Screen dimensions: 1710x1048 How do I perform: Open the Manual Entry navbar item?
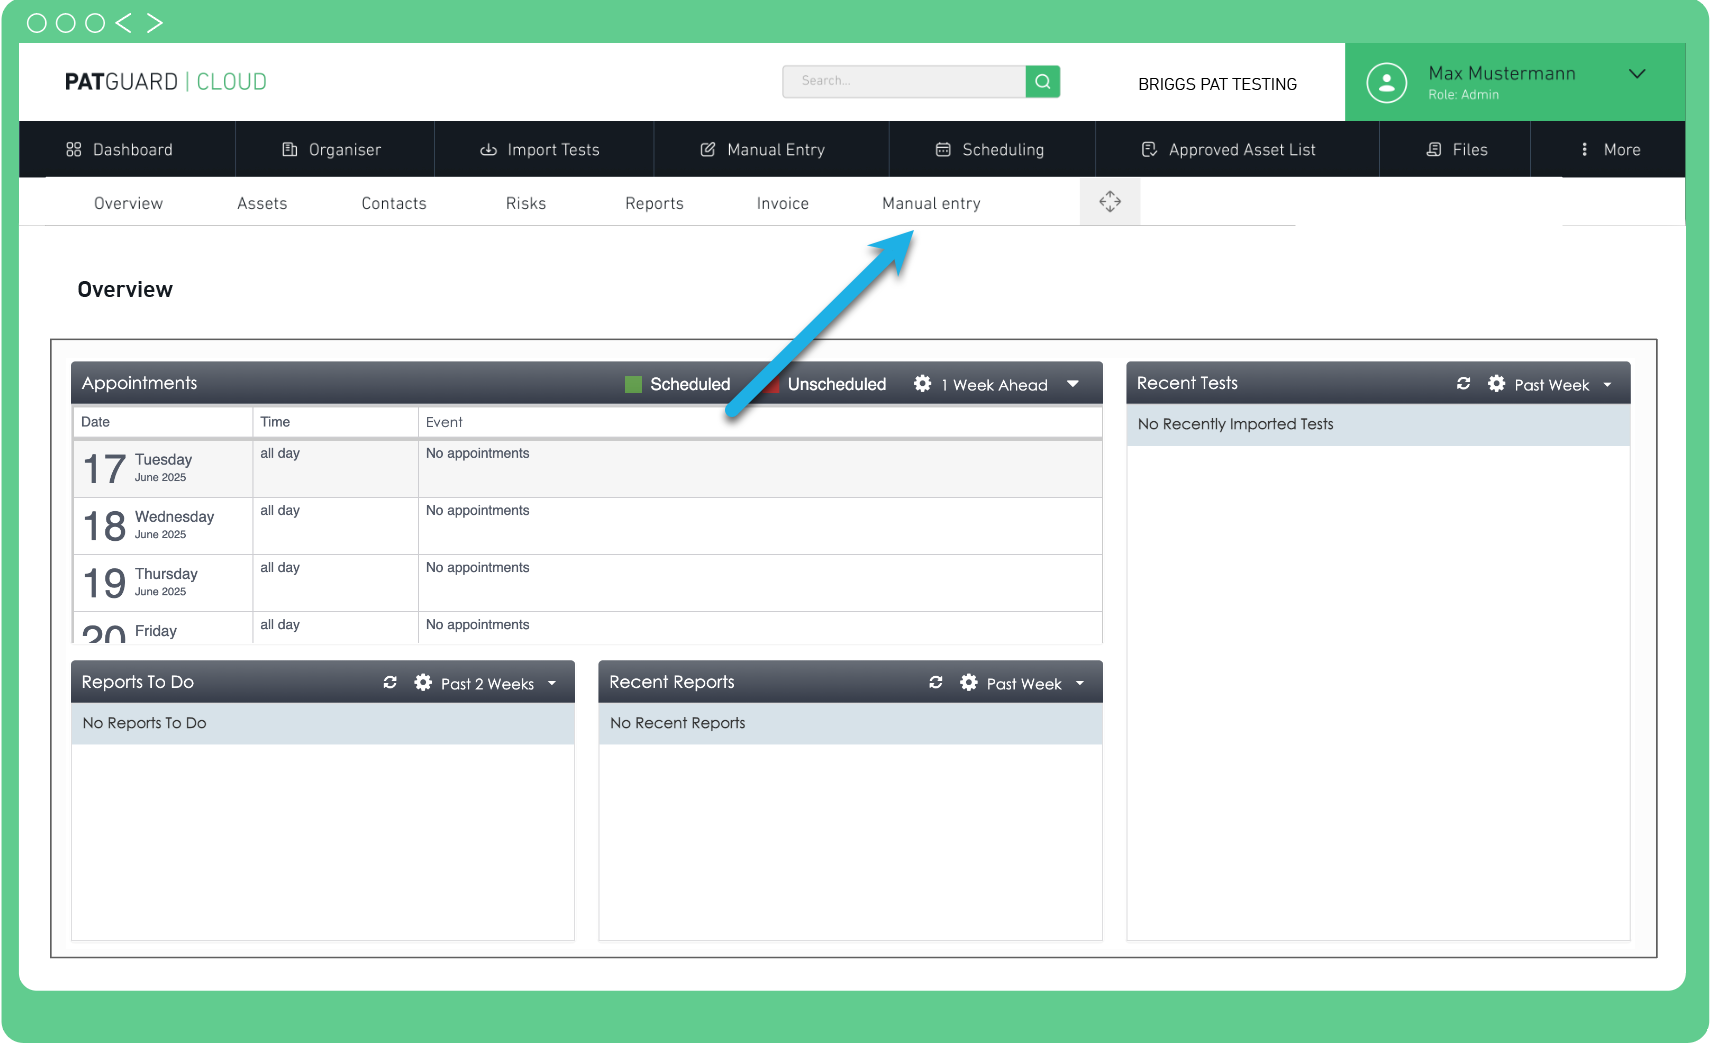tap(771, 149)
